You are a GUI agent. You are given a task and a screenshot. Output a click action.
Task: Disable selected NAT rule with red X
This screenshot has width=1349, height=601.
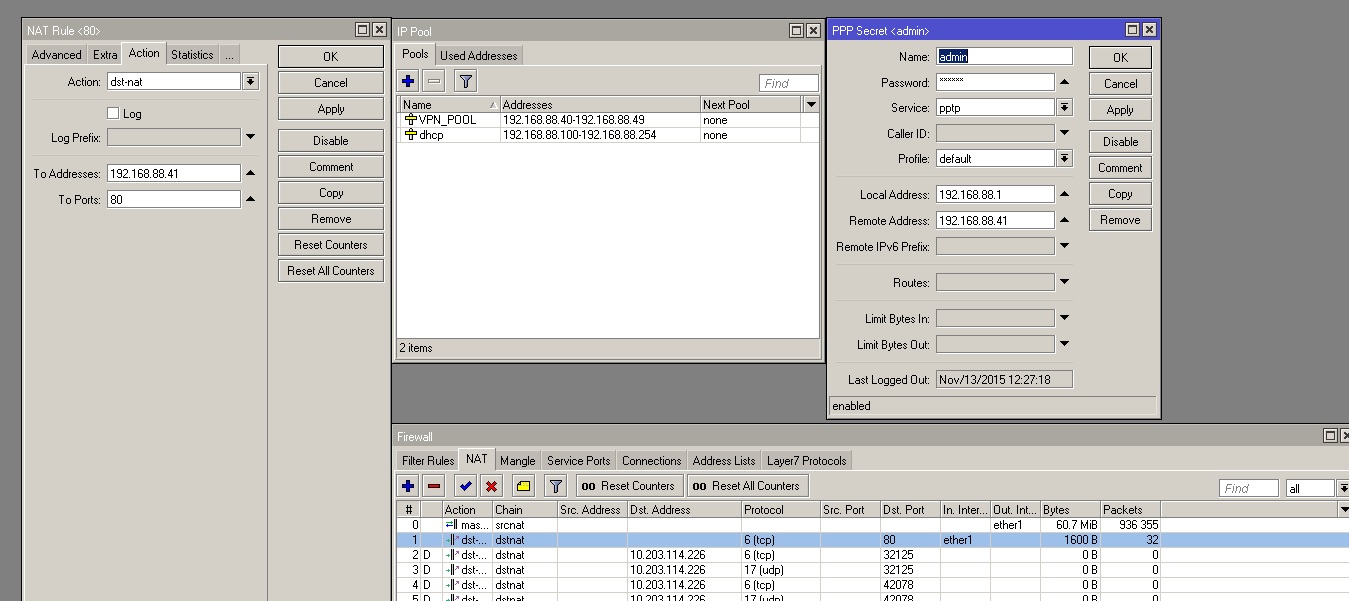click(x=491, y=486)
